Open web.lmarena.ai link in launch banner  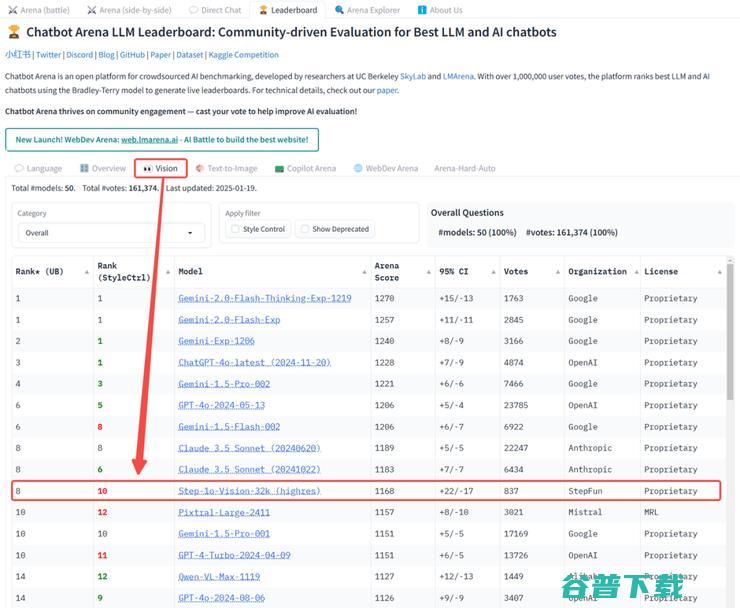pos(150,140)
